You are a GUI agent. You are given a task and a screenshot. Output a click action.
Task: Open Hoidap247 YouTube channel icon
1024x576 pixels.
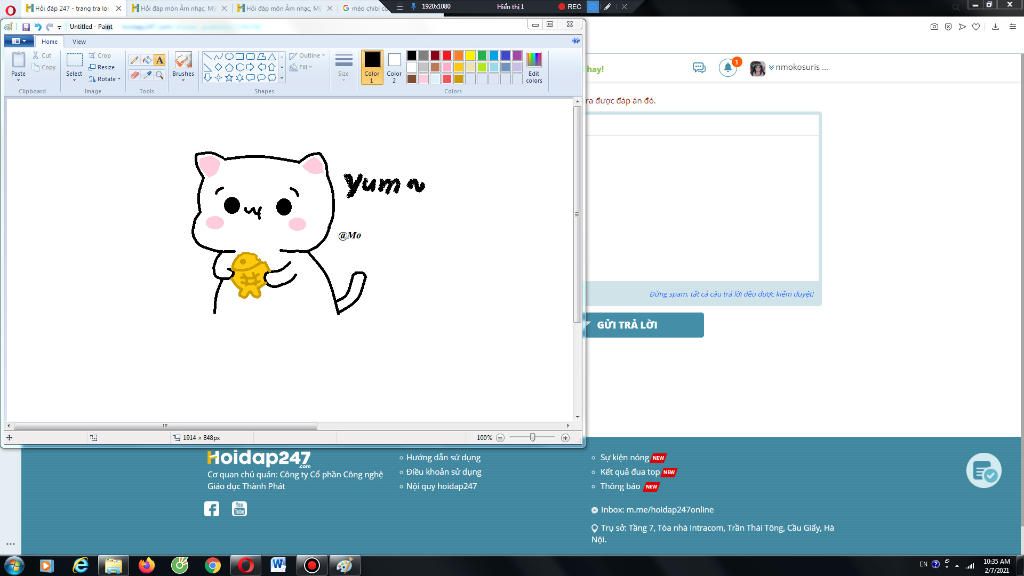(x=240, y=509)
